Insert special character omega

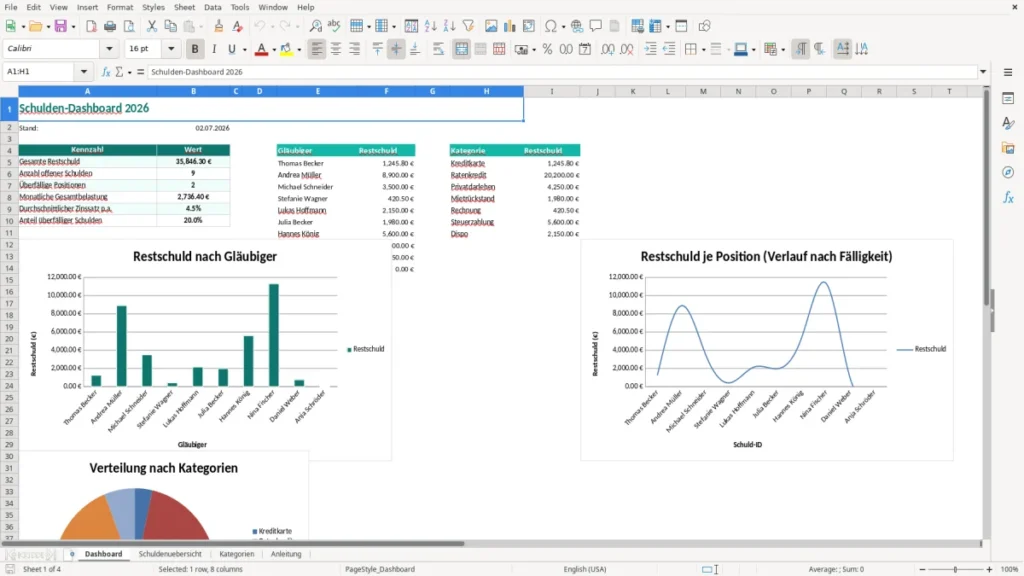pyautogui.click(x=551, y=26)
